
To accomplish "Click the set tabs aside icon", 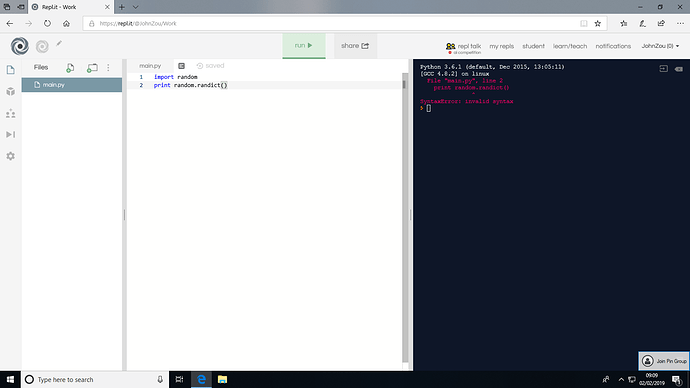I will pyautogui.click(x=21, y=7).
